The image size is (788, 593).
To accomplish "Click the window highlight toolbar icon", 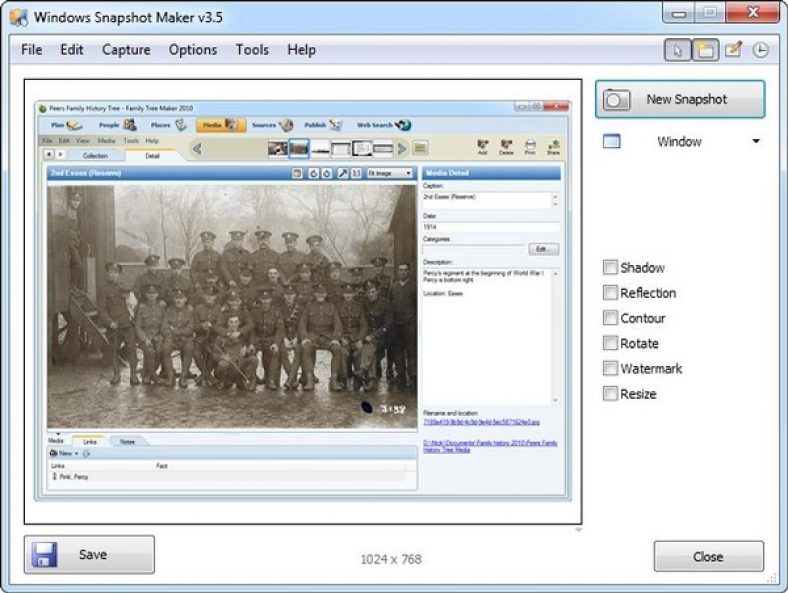I will click(706, 50).
